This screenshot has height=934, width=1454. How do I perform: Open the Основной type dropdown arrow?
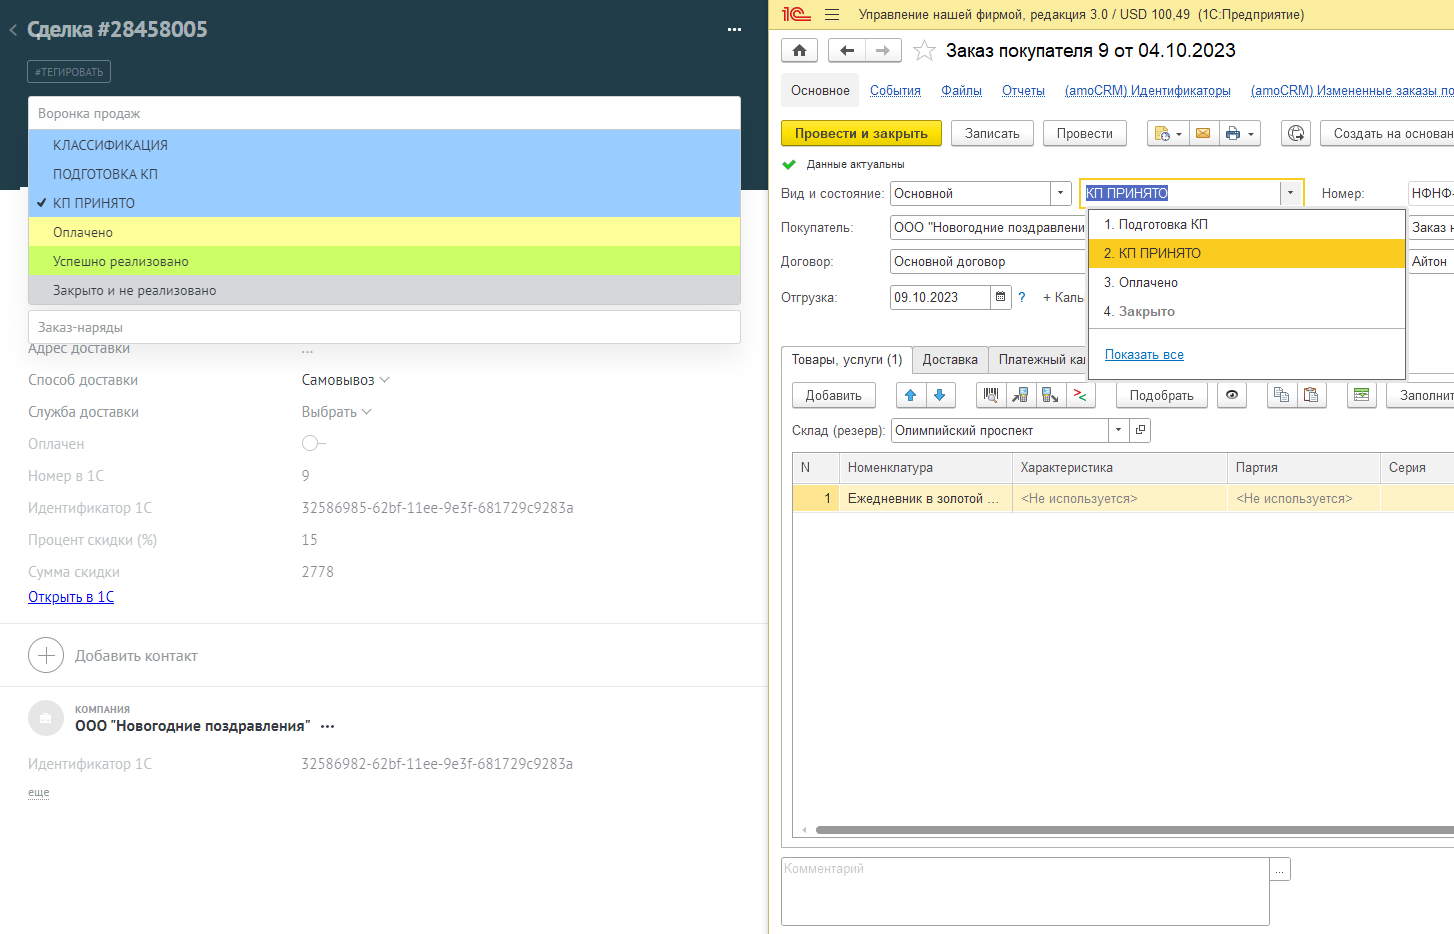coord(1061,194)
